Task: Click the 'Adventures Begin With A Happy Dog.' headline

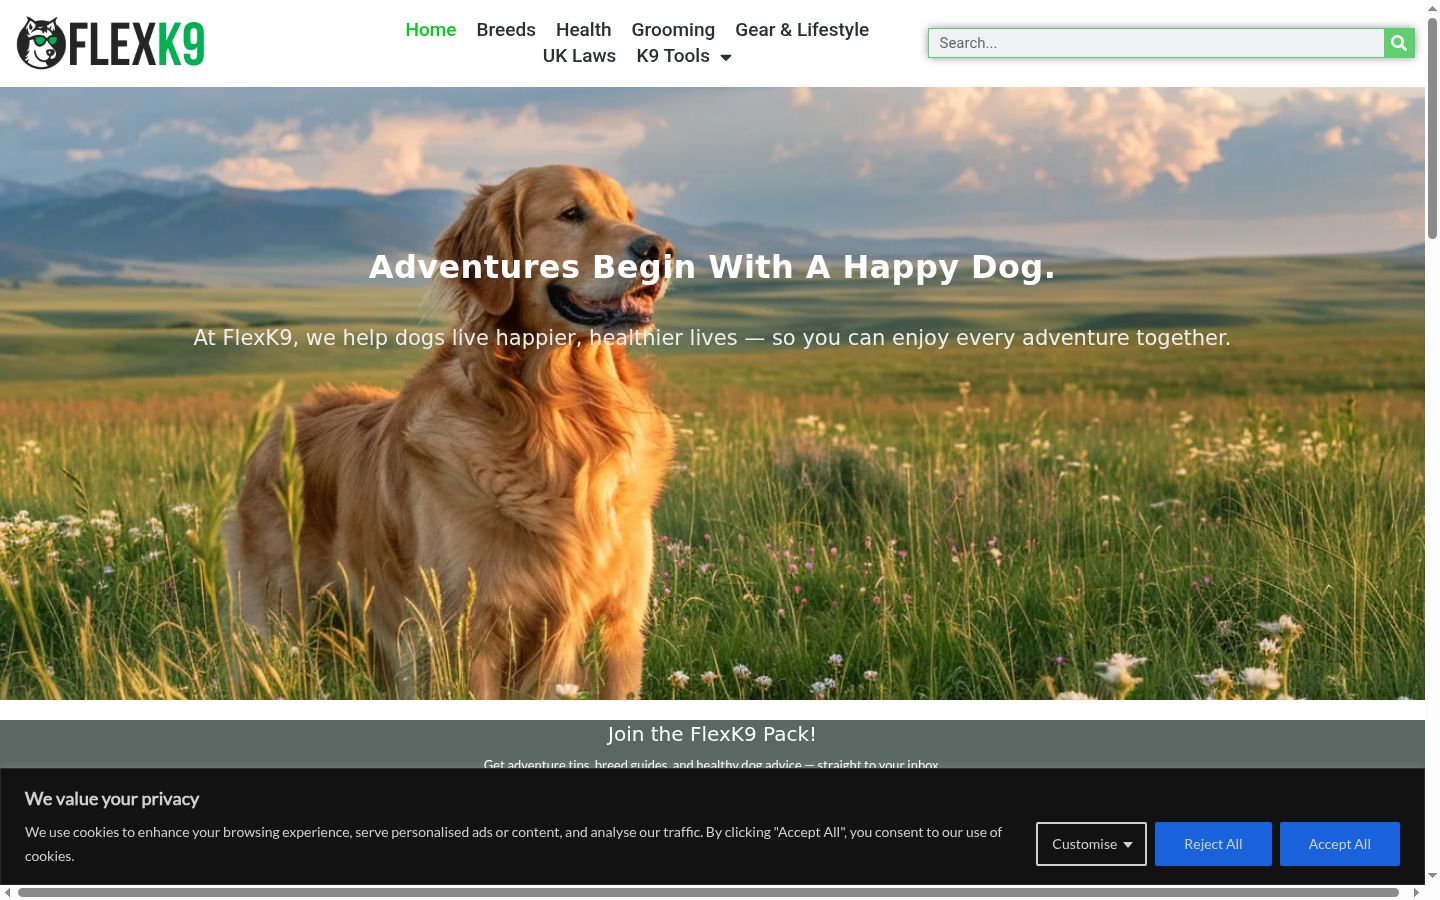Action: coord(712,267)
